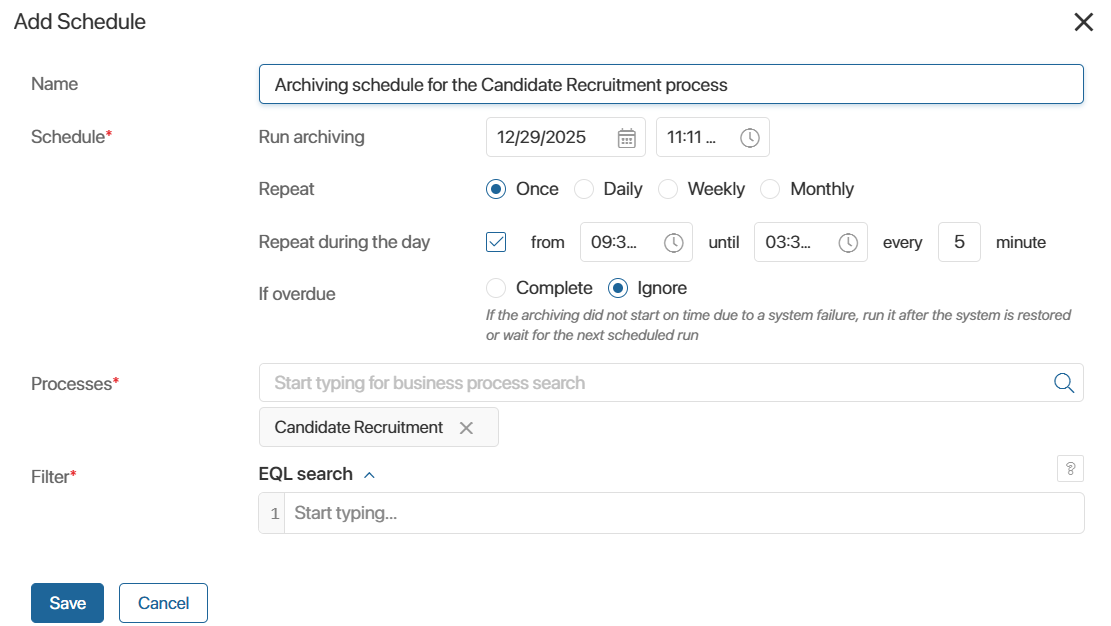Close the Add Schedule dialog

(x=1083, y=22)
